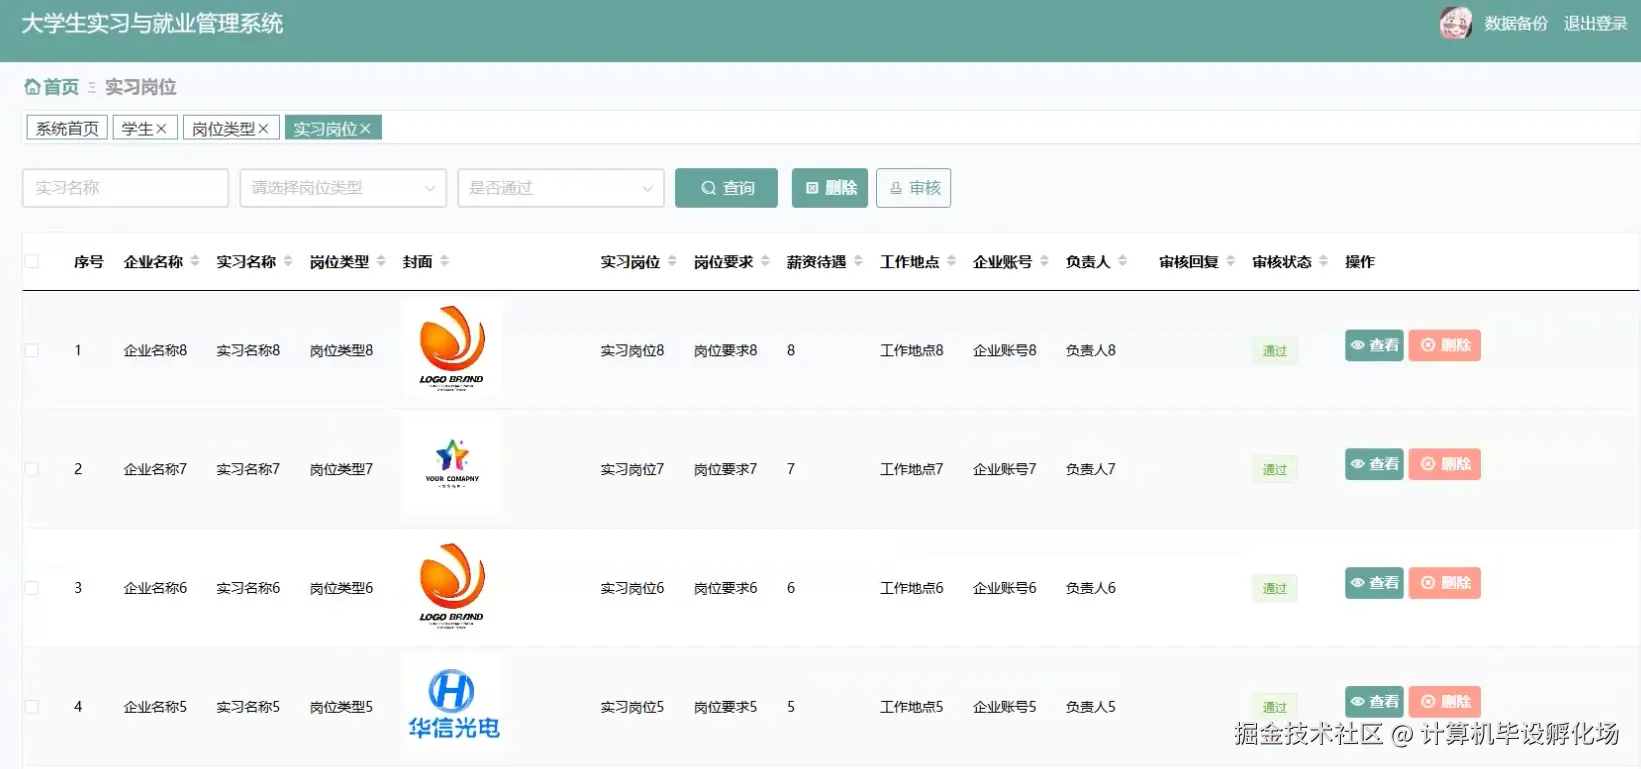Screen dimensions: 1641x769
Task: Click the cell text 企业账号8
Action: pyautogui.click(x=1004, y=350)
